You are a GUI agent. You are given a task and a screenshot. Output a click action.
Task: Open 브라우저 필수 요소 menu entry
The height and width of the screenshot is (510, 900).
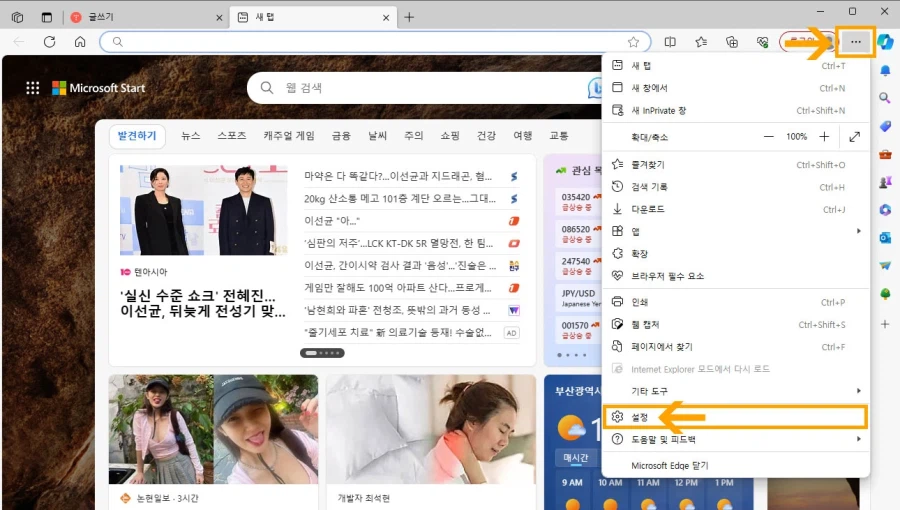pos(735,276)
